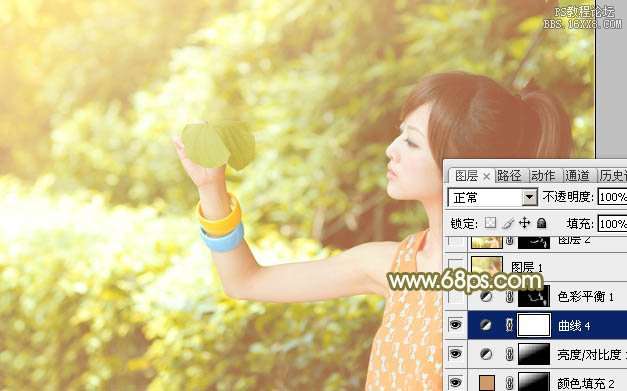The width and height of the screenshot is (627, 391).
Task: Hide the 亮度/对比度 layer
Action: [x=455, y=353]
